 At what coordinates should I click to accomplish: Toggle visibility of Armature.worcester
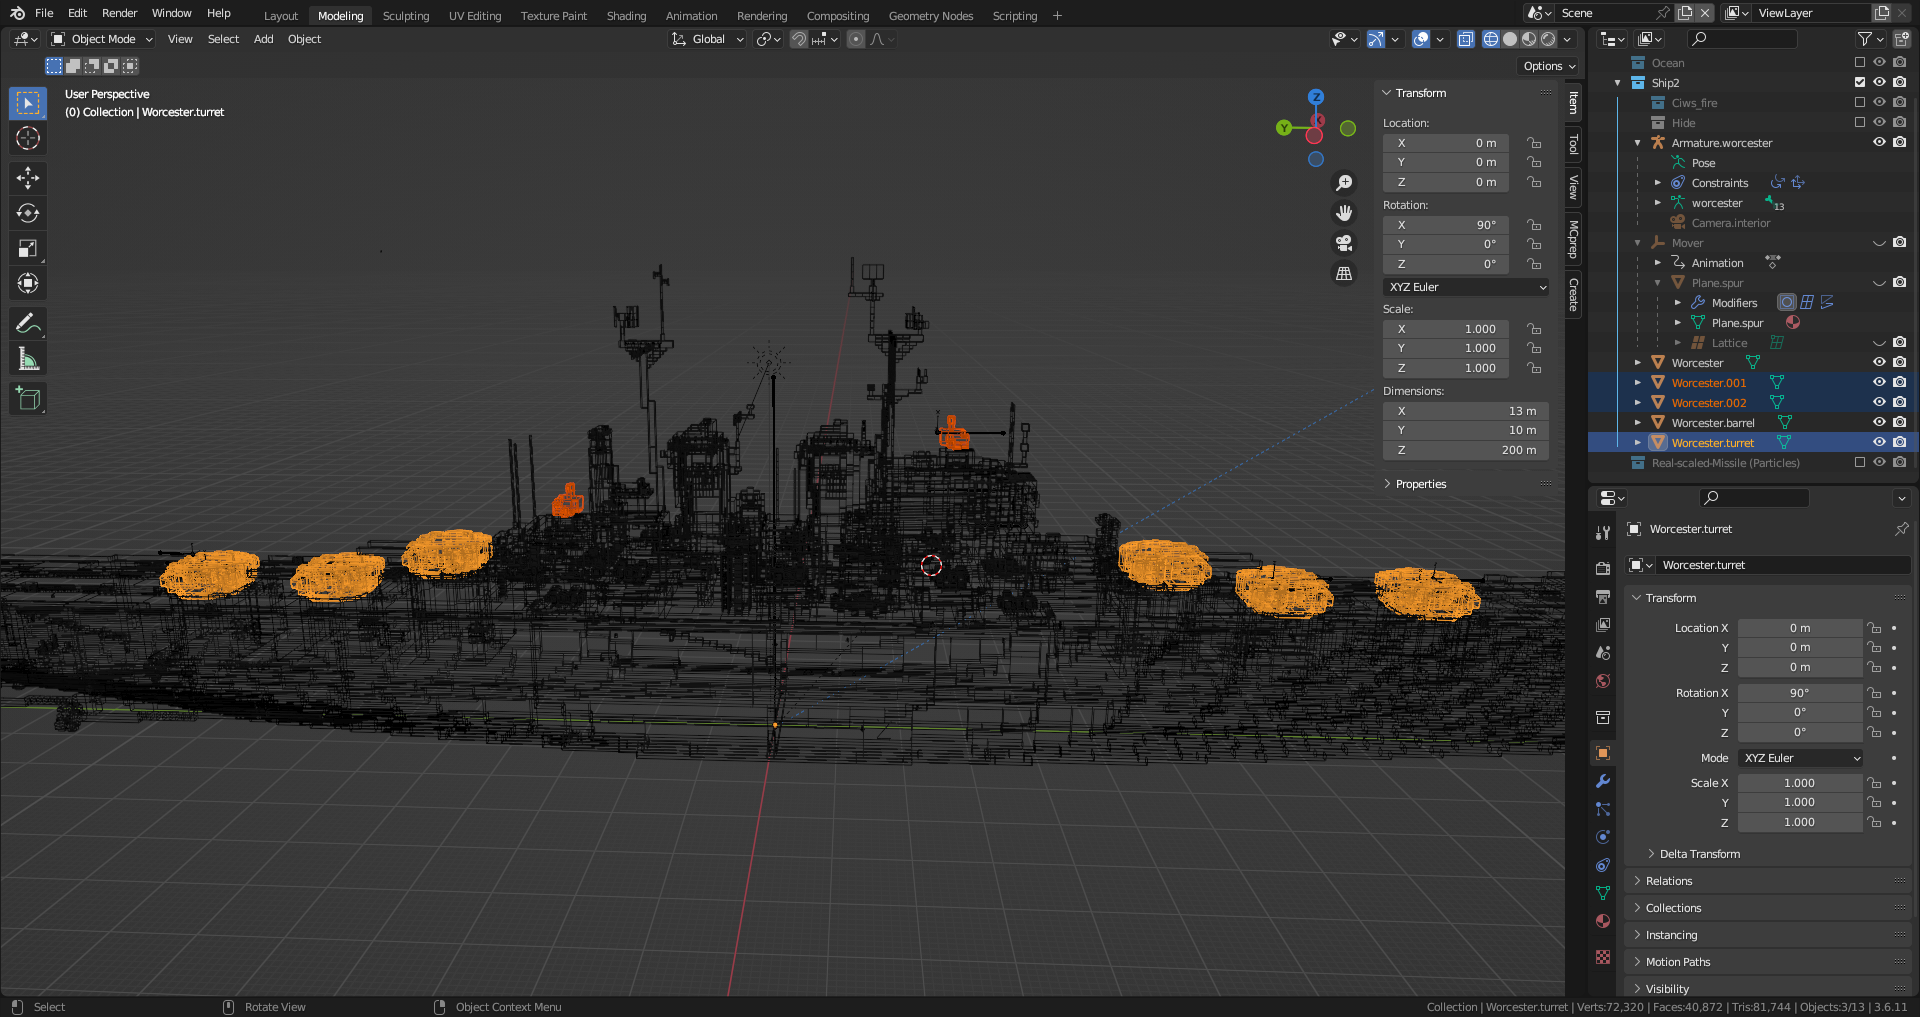(1879, 142)
